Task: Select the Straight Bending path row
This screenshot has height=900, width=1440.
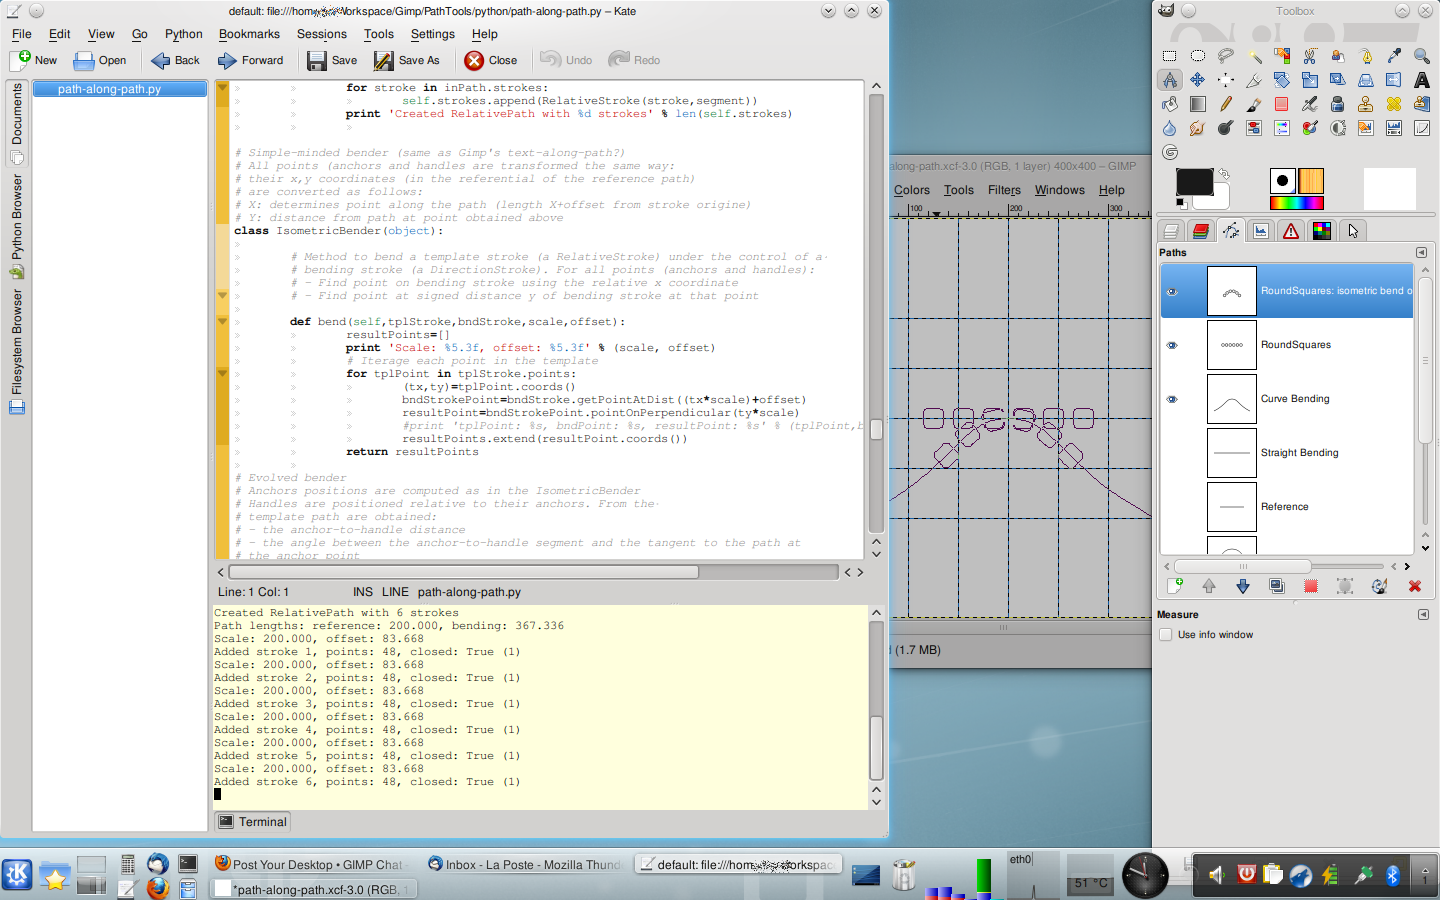Action: 1287,453
